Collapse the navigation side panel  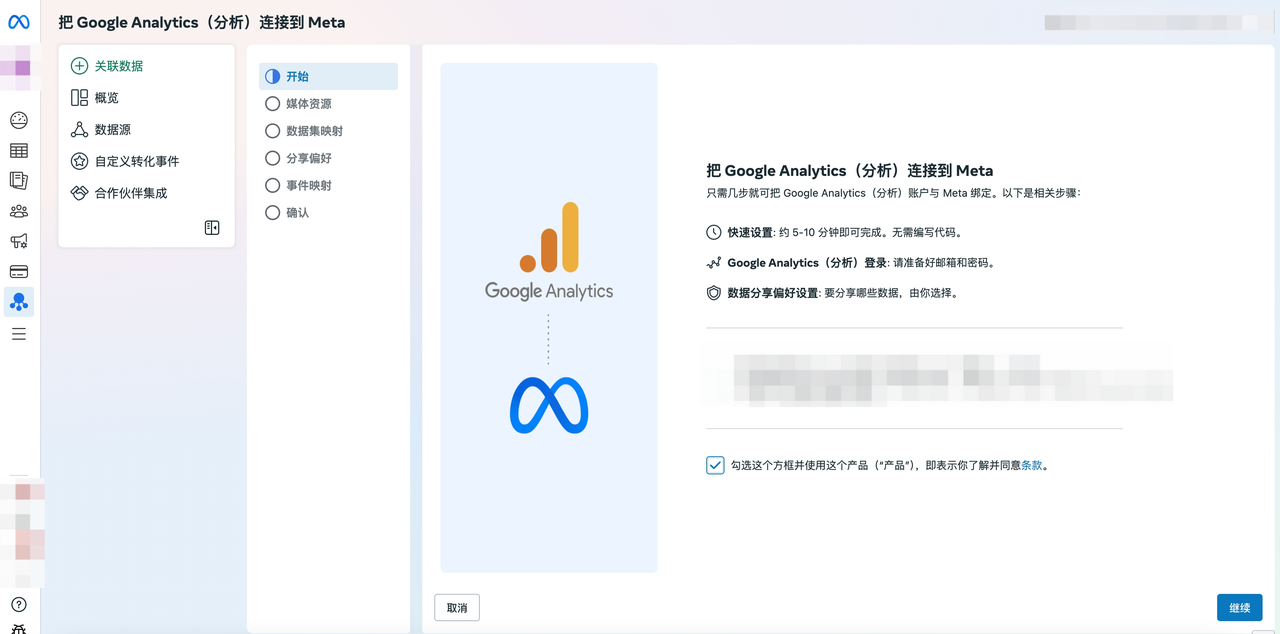point(212,228)
